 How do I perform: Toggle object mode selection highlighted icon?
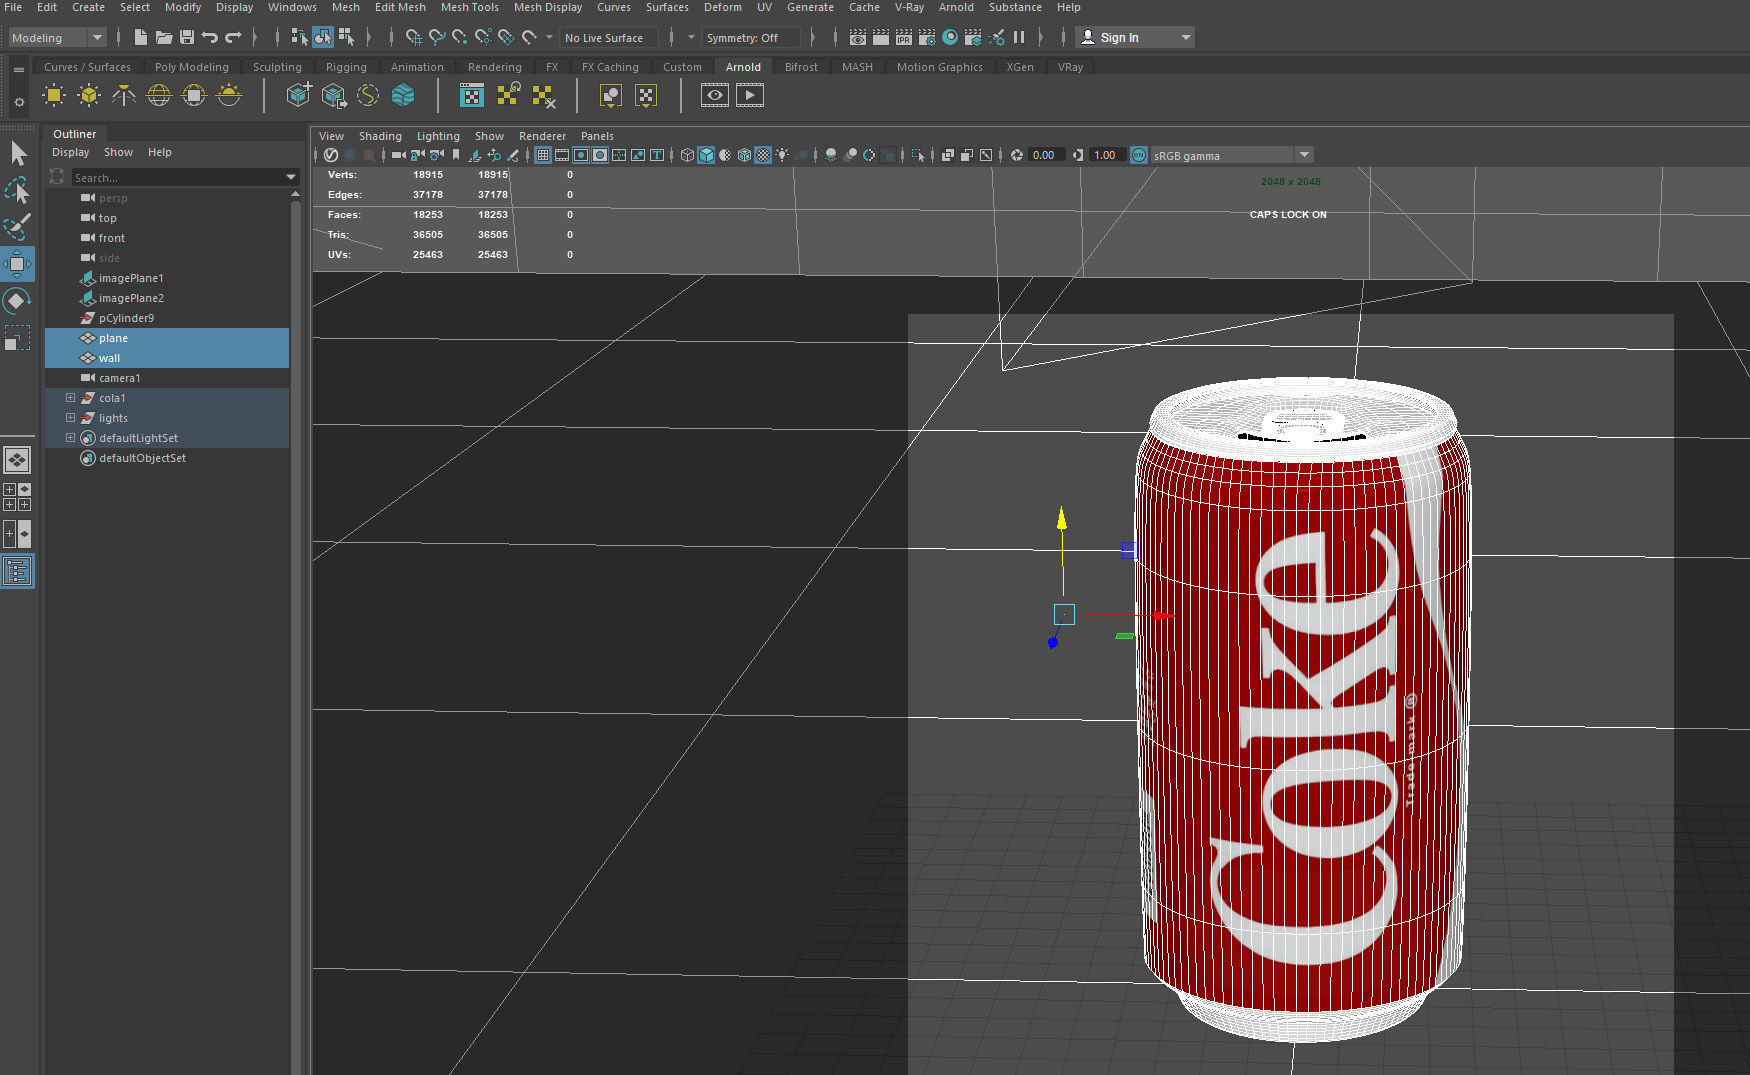click(x=322, y=38)
